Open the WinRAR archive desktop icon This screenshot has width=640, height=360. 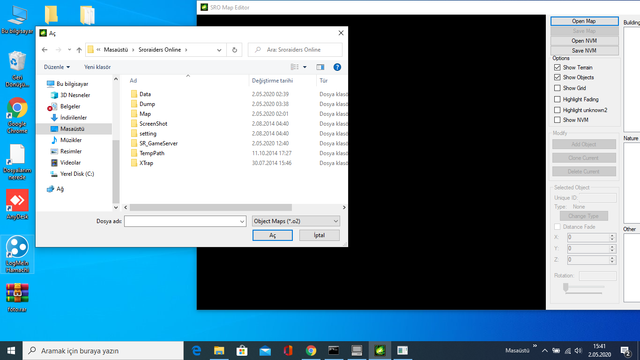tap(17, 298)
